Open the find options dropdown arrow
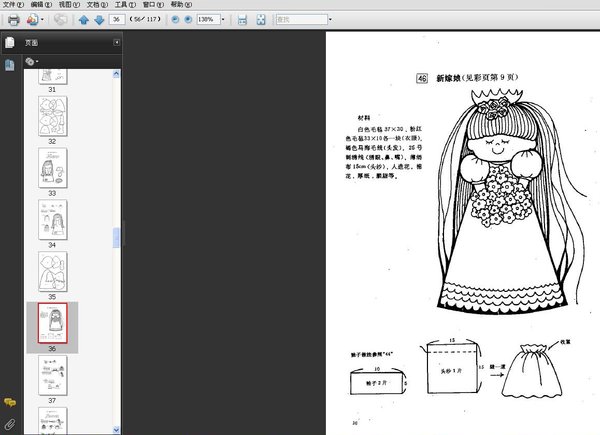 pyautogui.click(x=330, y=19)
